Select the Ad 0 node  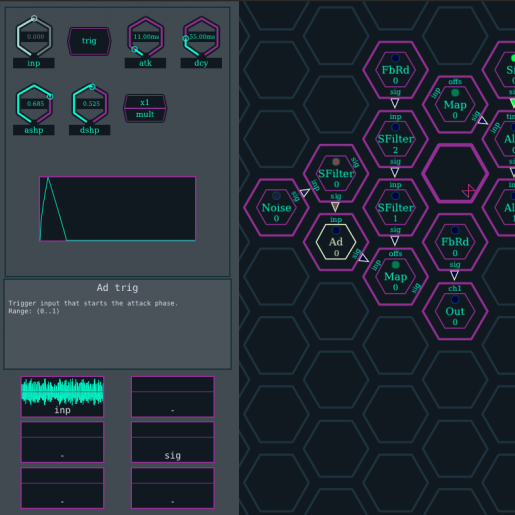[x=336, y=242]
